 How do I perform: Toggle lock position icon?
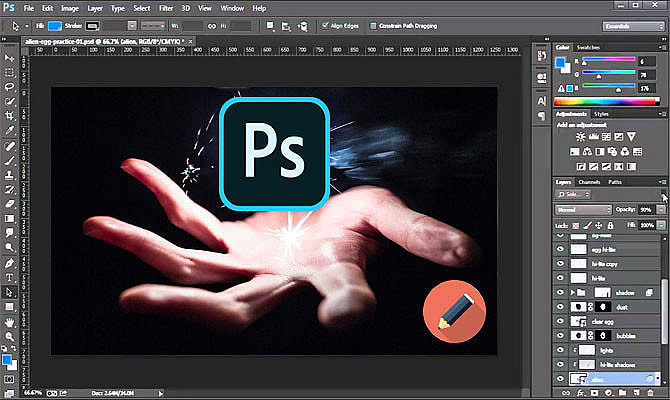[599, 225]
